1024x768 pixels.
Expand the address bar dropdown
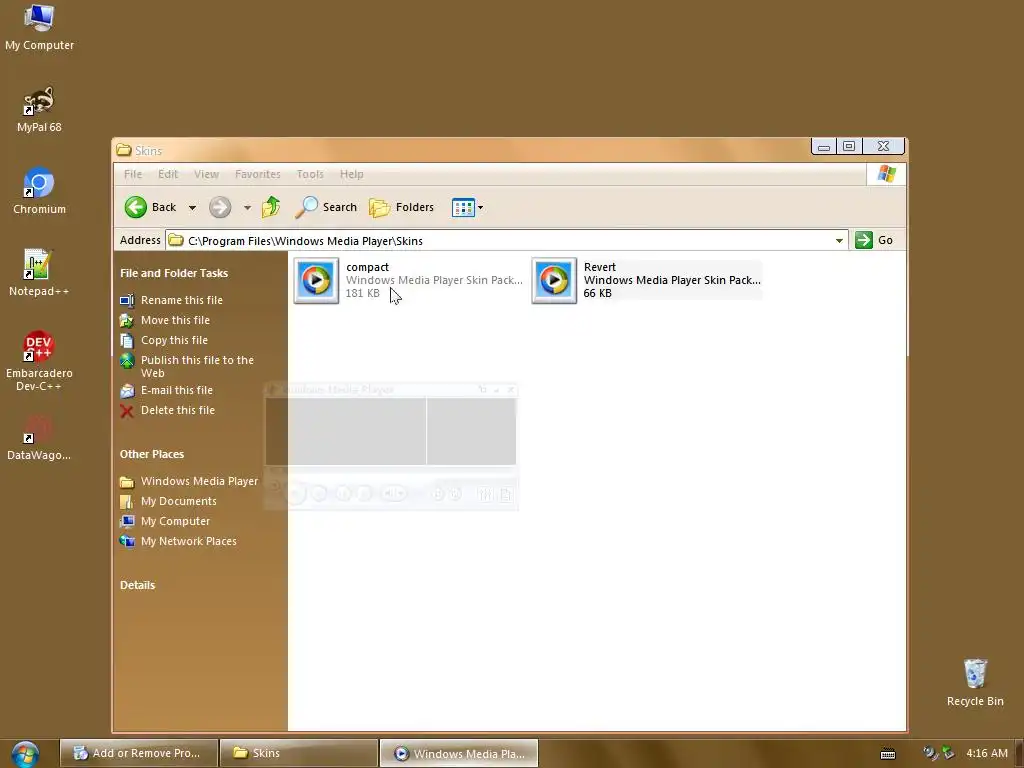[839, 240]
